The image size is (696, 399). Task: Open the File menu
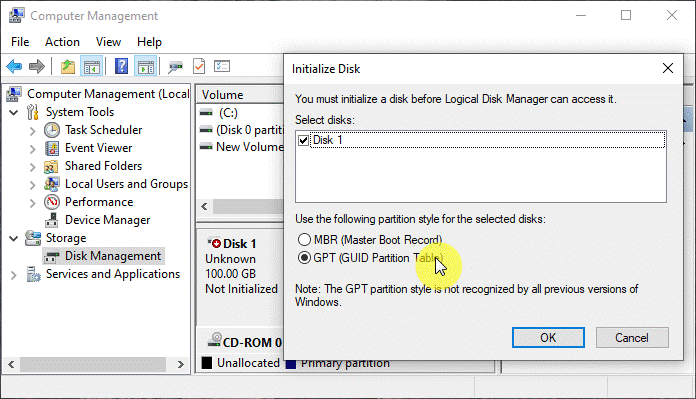[20, 42]
